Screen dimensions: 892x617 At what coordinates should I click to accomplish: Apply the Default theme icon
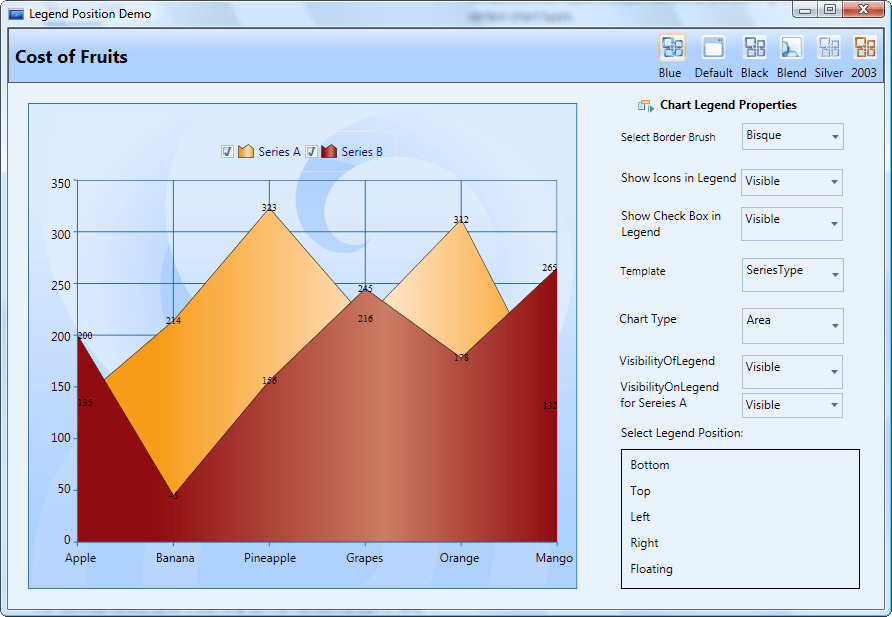[713, 48]
